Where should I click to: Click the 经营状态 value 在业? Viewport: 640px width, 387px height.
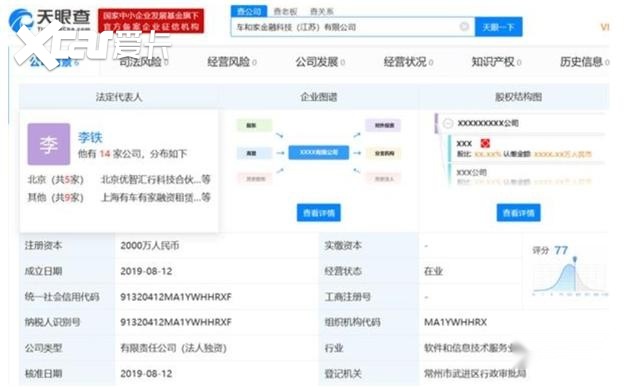[433, 271]
